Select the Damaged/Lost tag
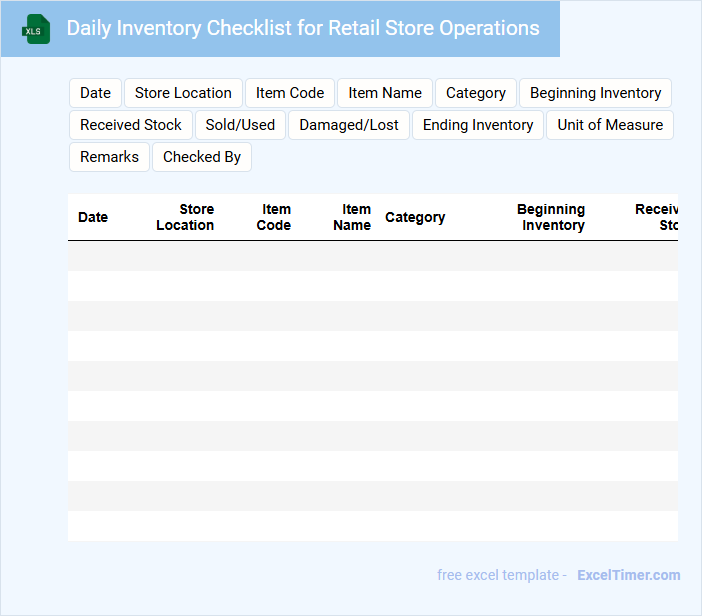702x616 pixels. pos(349,125)
